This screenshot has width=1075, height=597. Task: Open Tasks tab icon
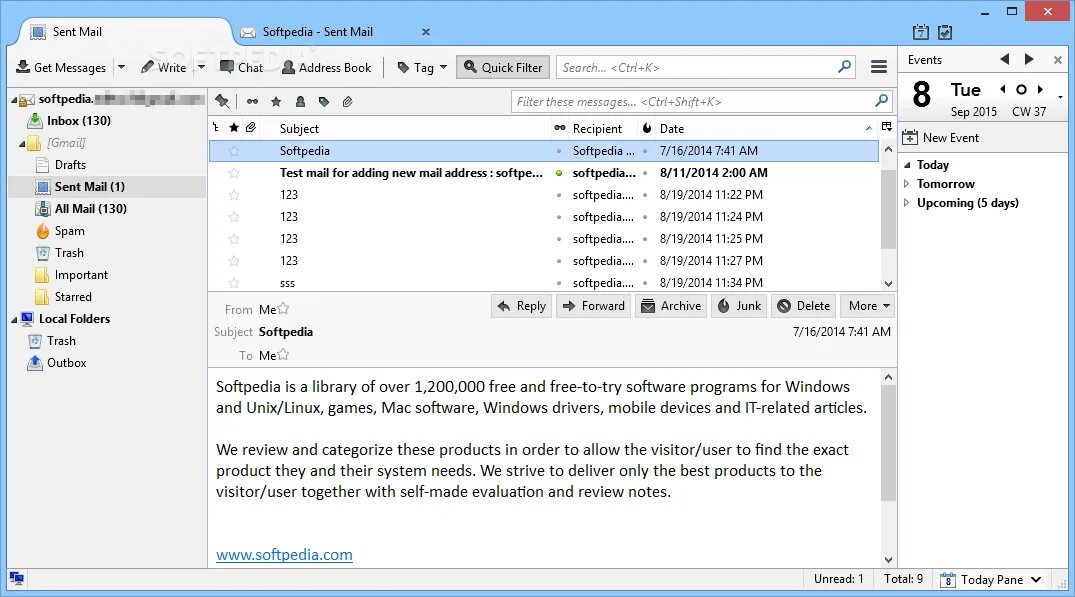[945, 32]
